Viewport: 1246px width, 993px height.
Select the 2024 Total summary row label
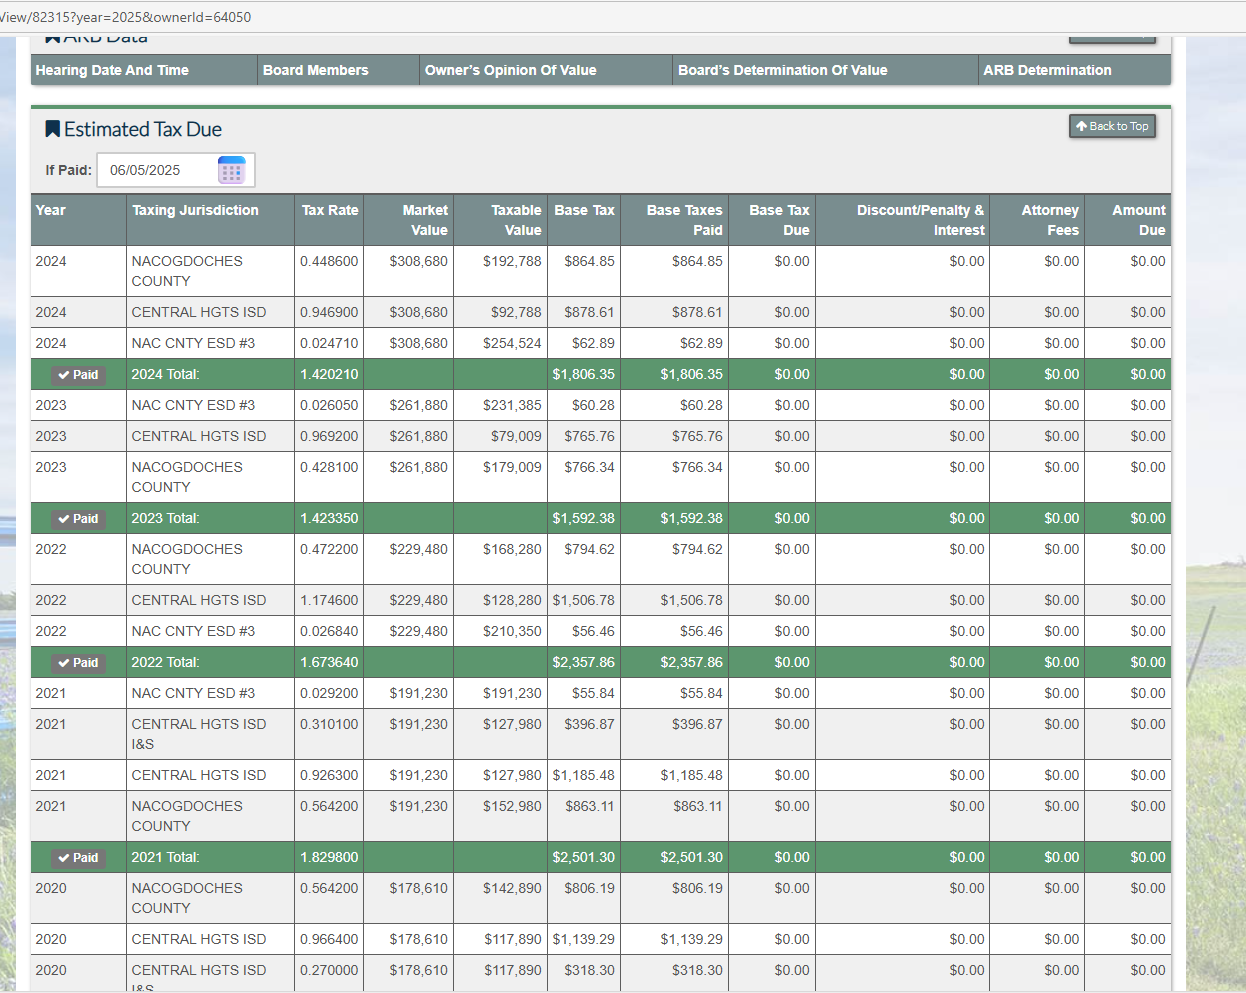coord(166,375)
